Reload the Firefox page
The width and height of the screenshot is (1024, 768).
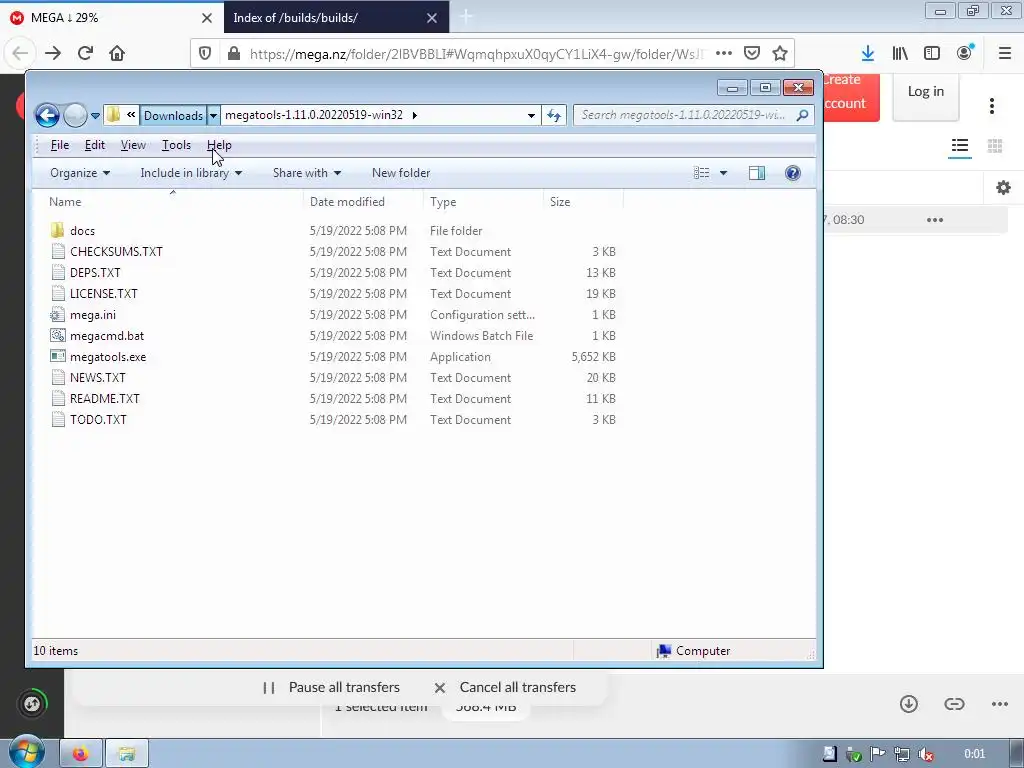click(x=86, y=53)
